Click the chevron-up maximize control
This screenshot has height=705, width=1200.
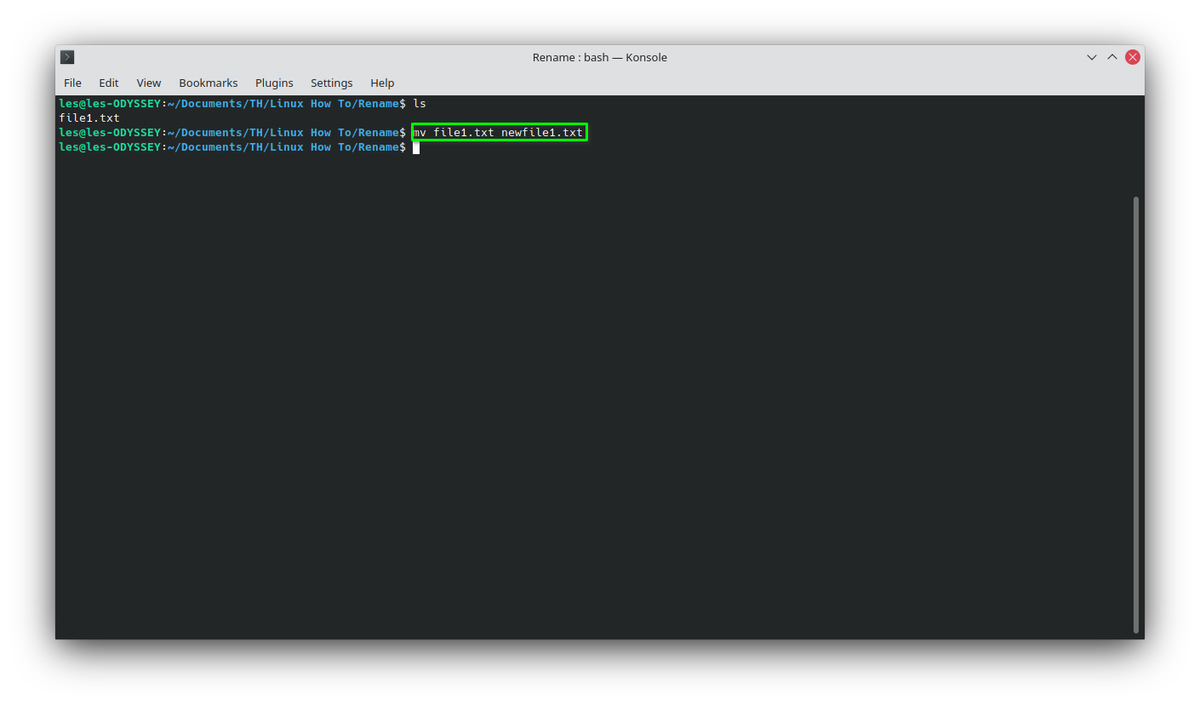point(1112,57)
